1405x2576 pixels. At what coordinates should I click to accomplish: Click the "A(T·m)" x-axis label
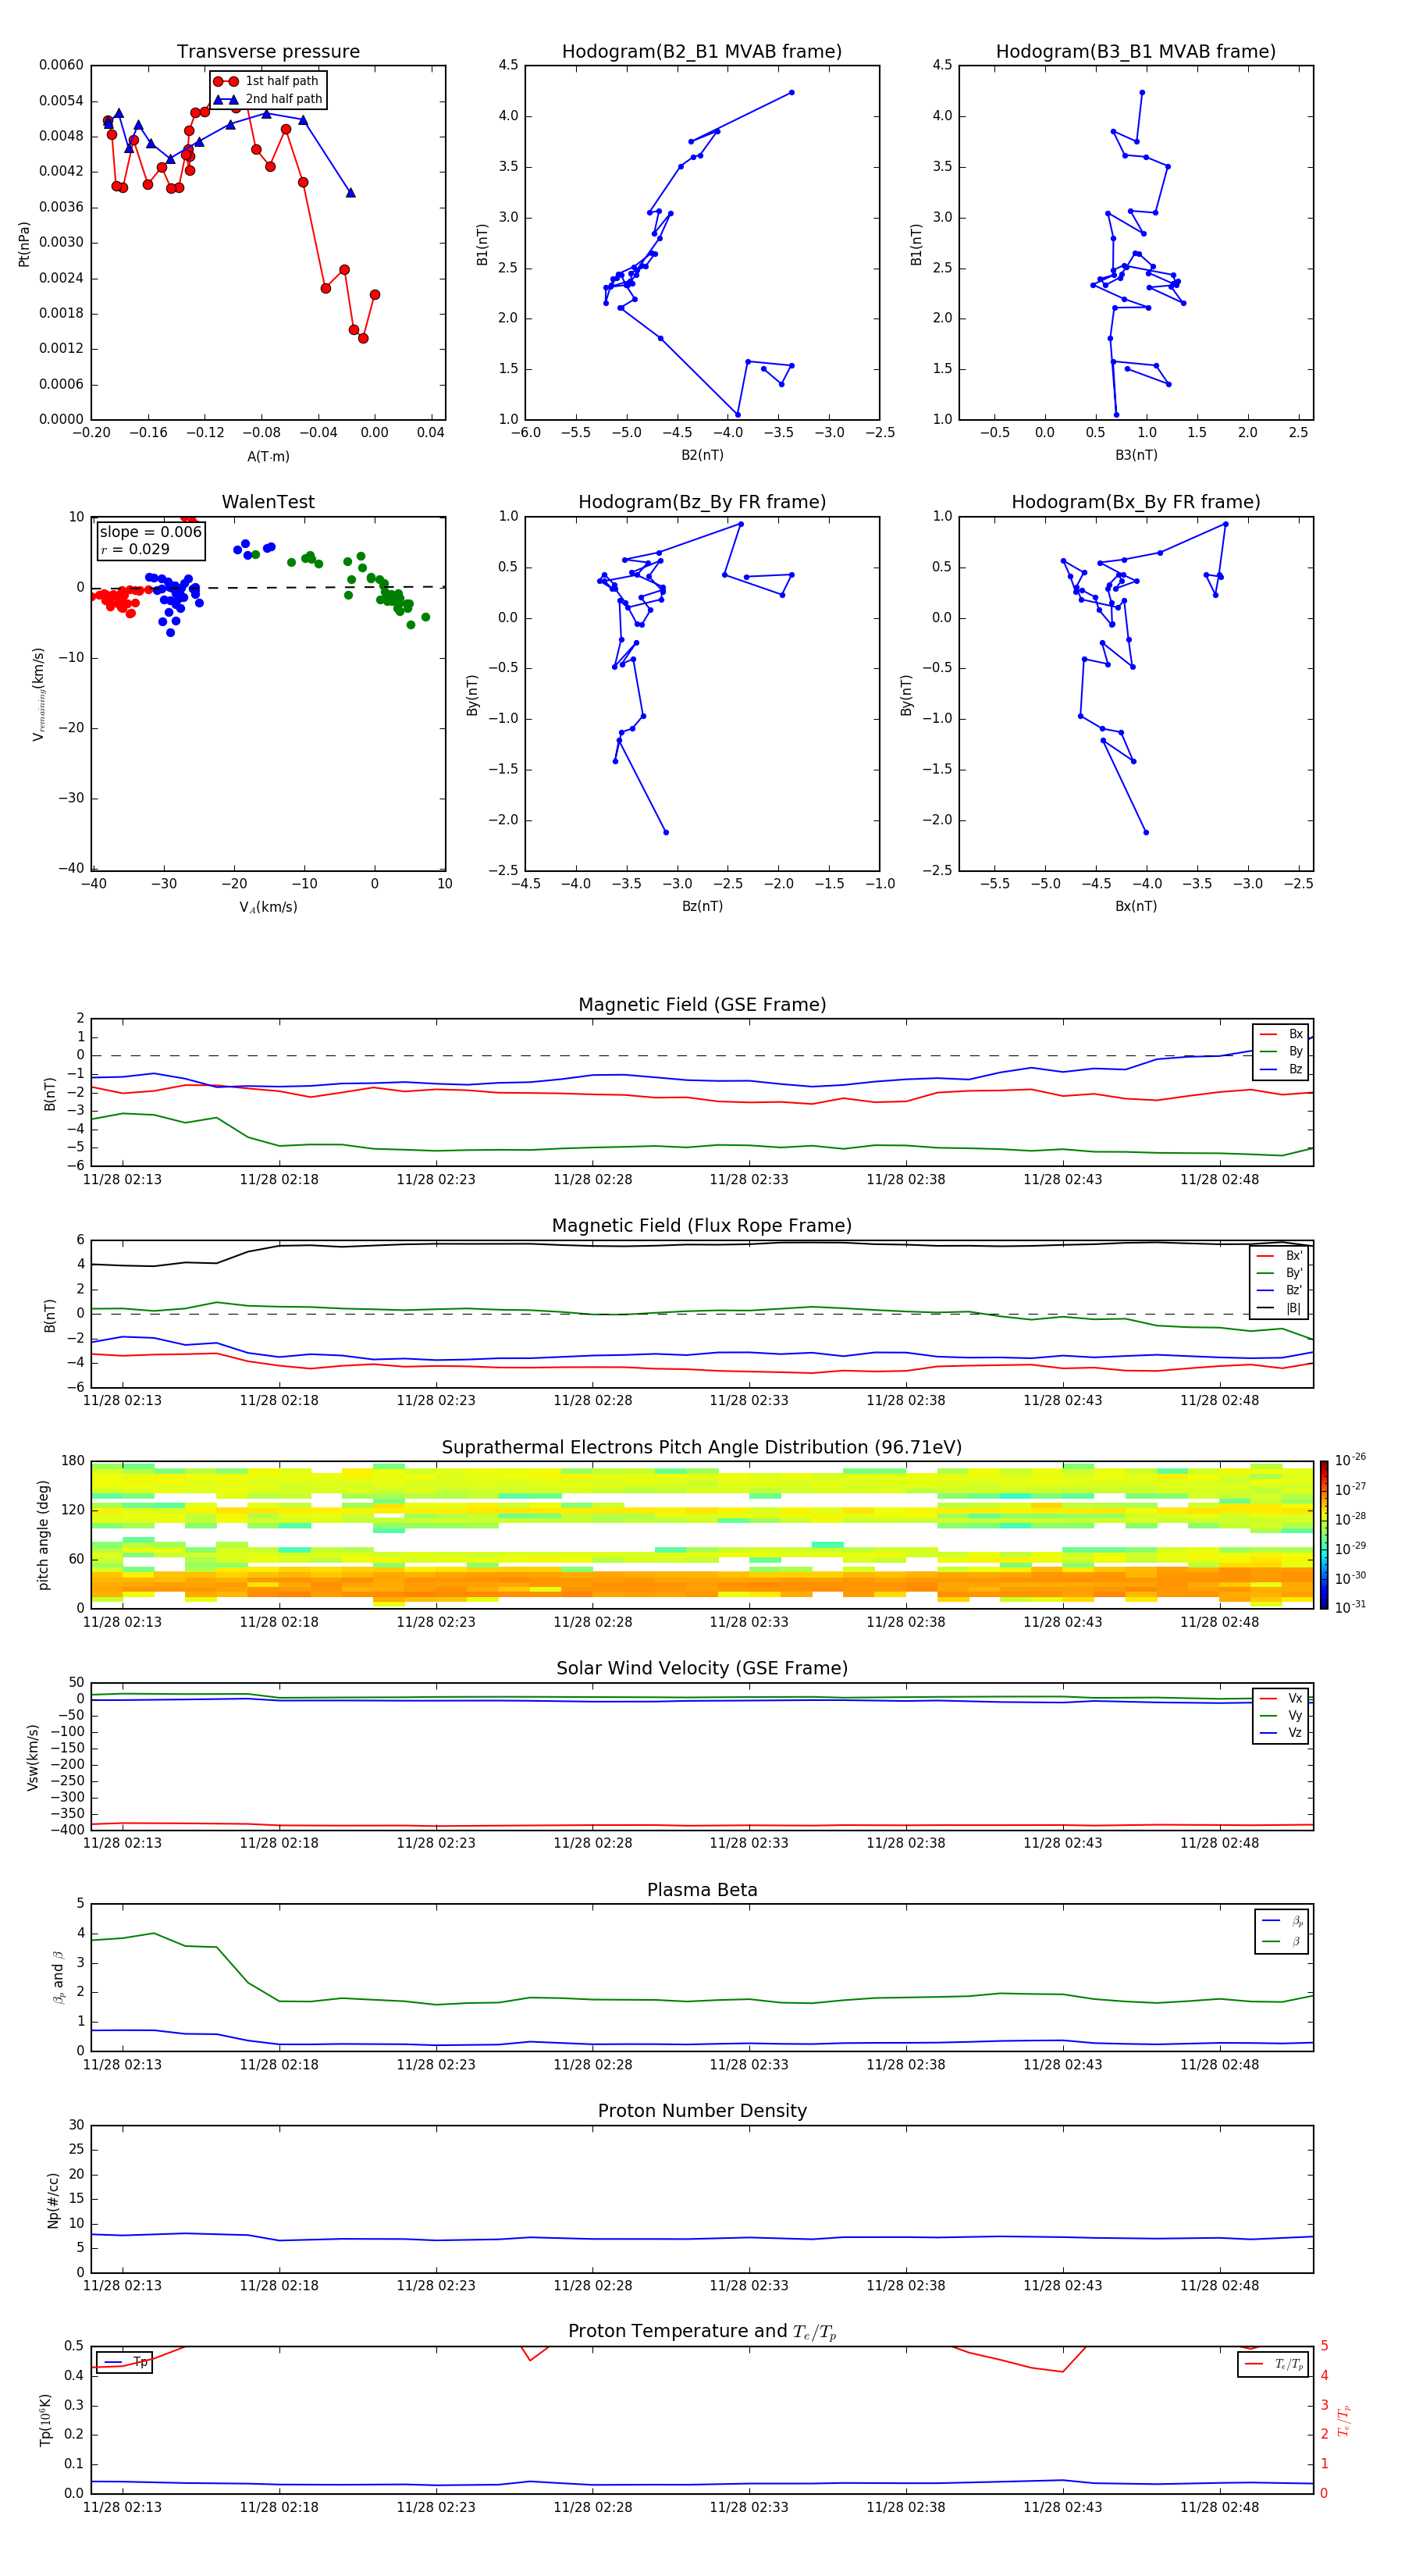tap(268, 456)
